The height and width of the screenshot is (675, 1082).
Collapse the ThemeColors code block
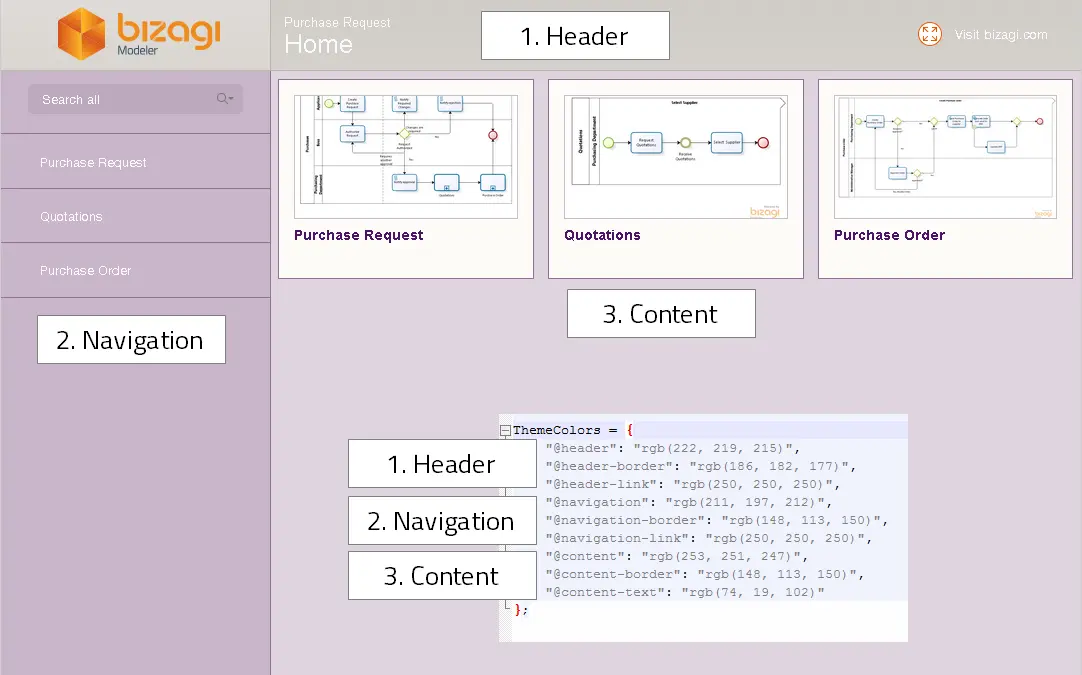(505, 430)
